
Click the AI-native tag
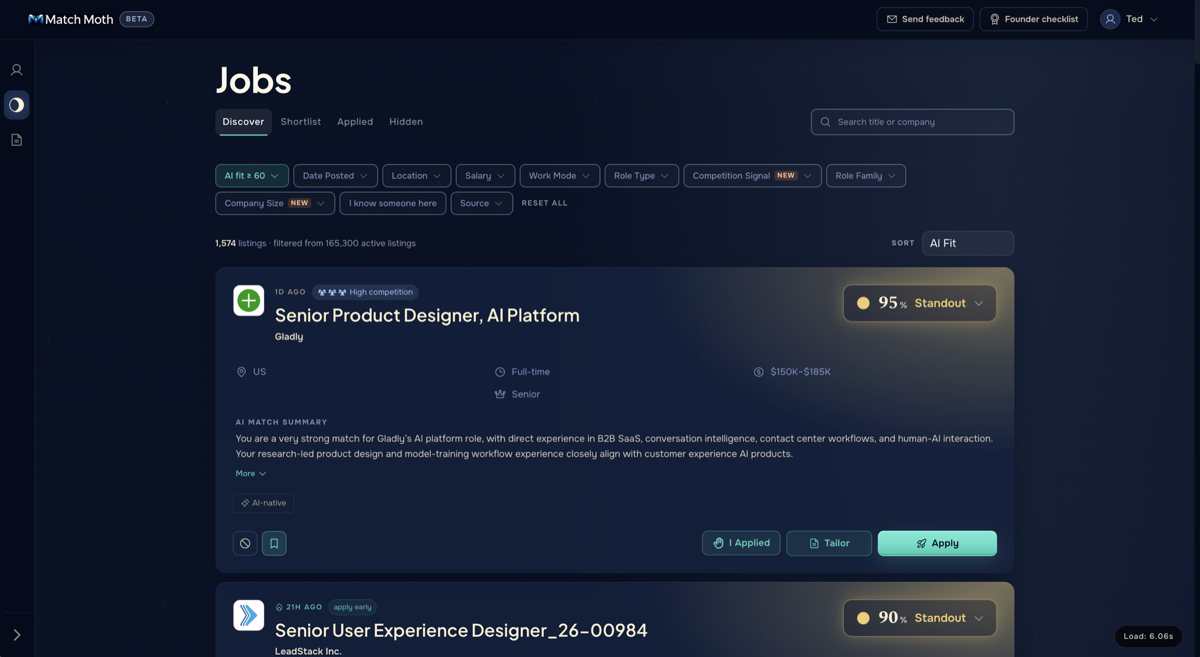click(x=264, y=503)
